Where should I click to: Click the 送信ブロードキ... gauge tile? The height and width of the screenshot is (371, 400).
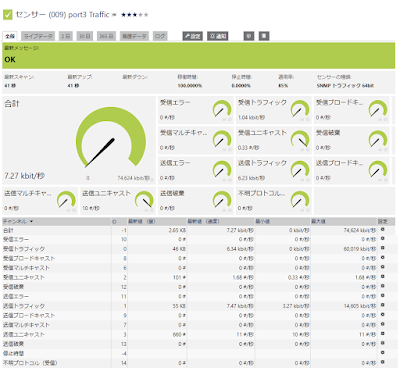coord(352,171)
